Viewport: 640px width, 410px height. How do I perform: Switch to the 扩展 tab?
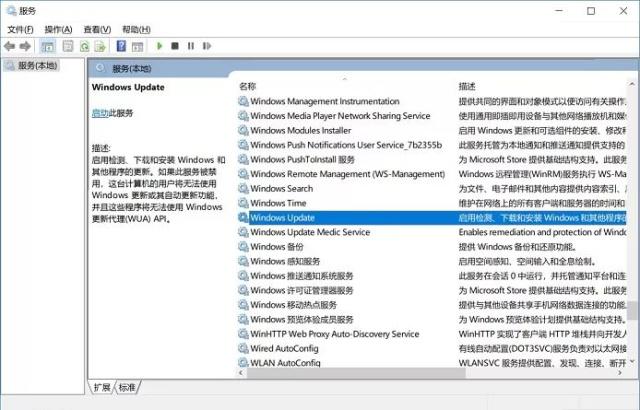pyautogui.click(x=102, y=387)
